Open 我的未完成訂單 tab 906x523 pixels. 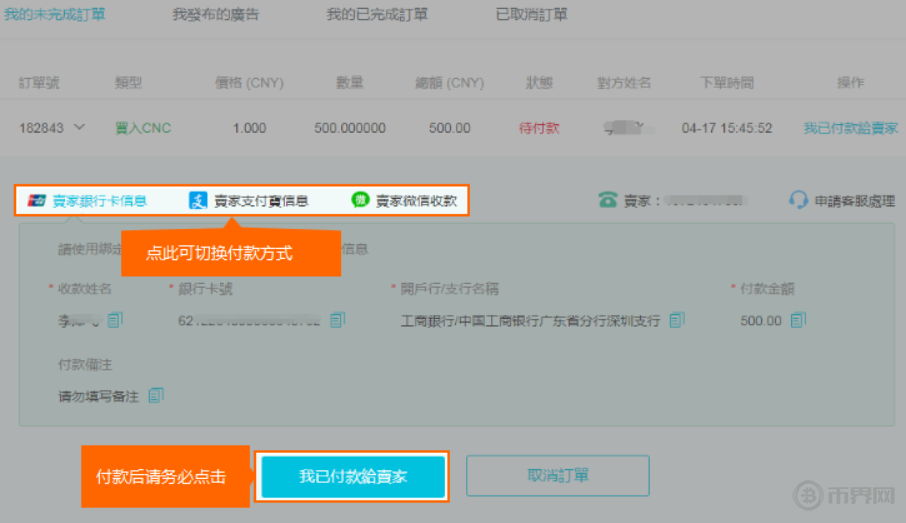(x=55, y=15)
